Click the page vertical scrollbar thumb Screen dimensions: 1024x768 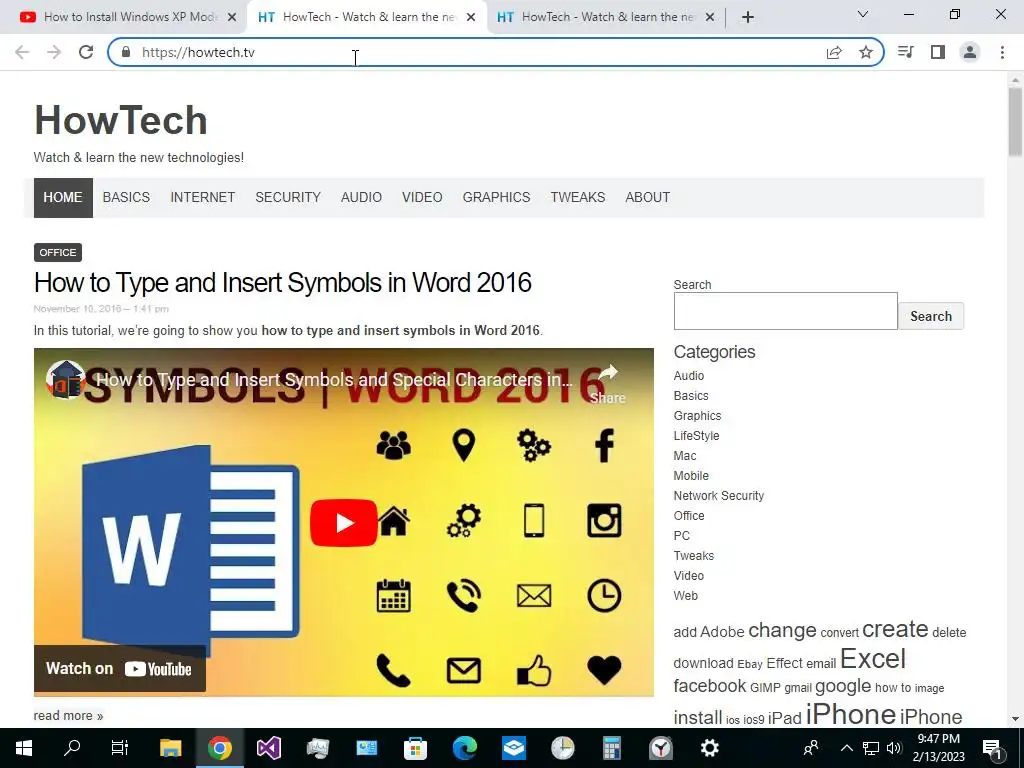tap(1015, 121)
